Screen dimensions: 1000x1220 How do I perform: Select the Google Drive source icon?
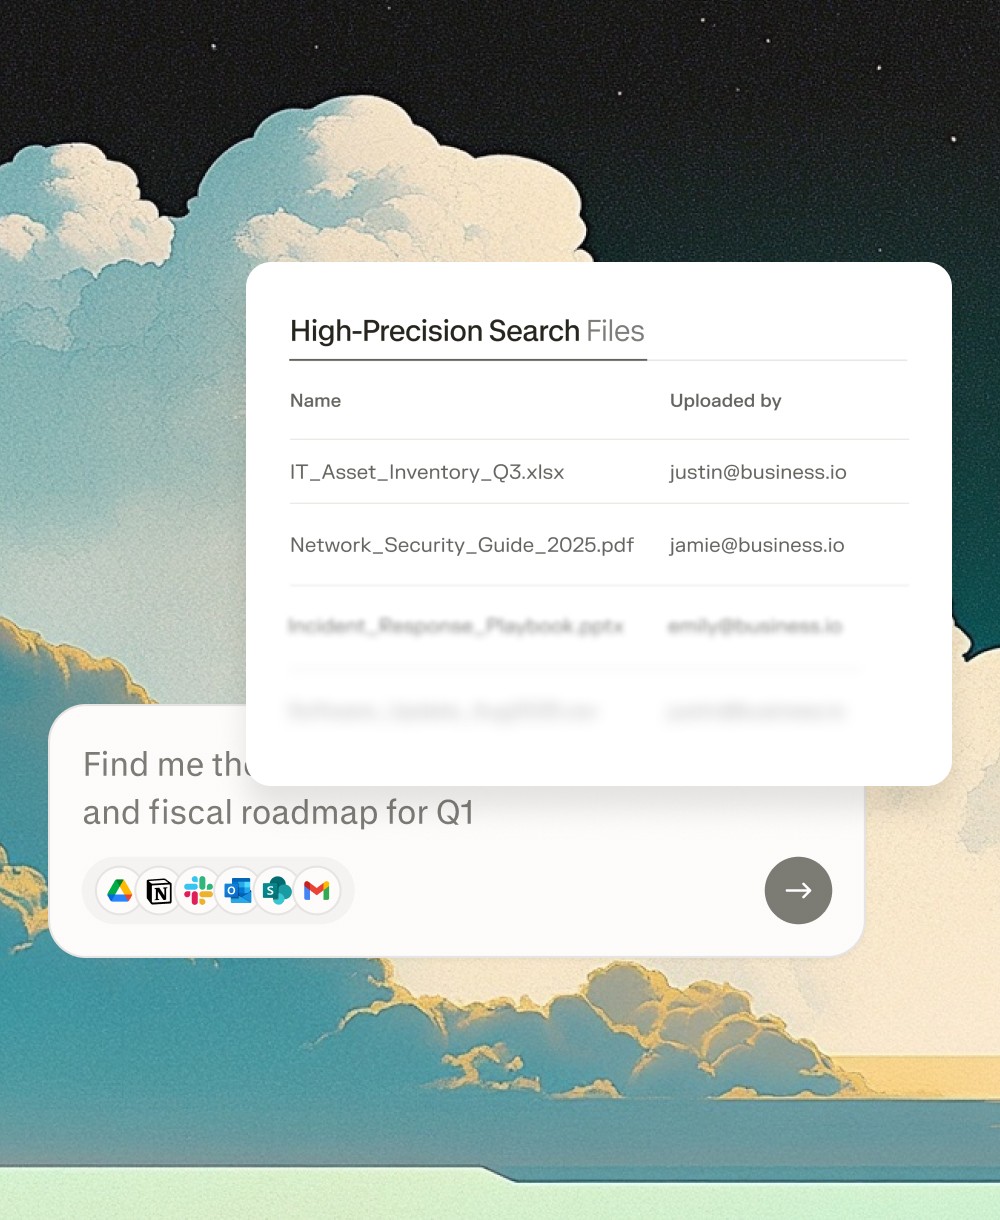pos(120,890)
